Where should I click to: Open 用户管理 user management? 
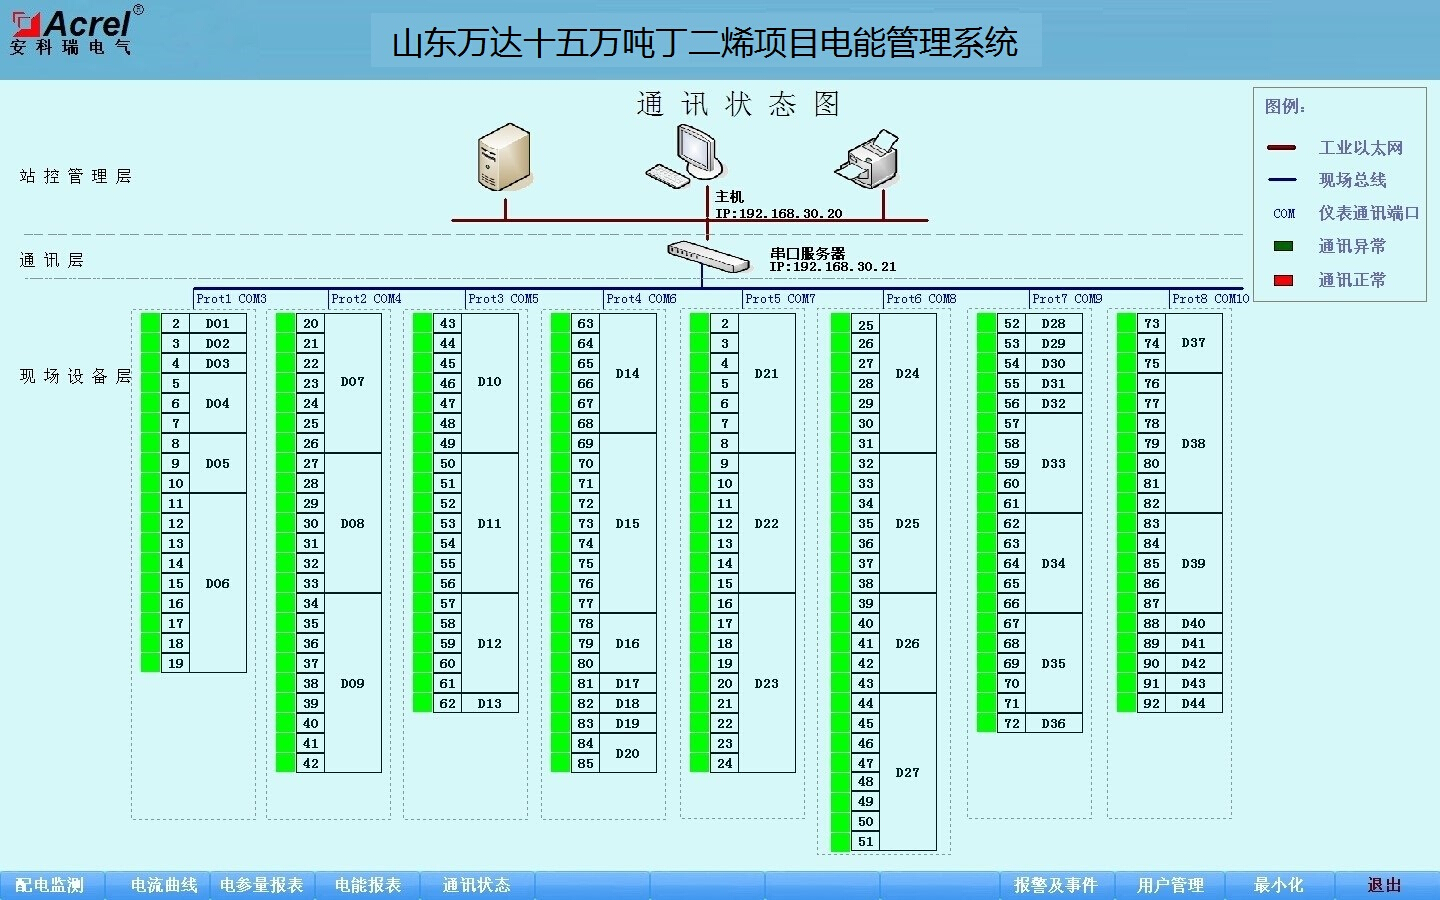(x=1170, y=885)
